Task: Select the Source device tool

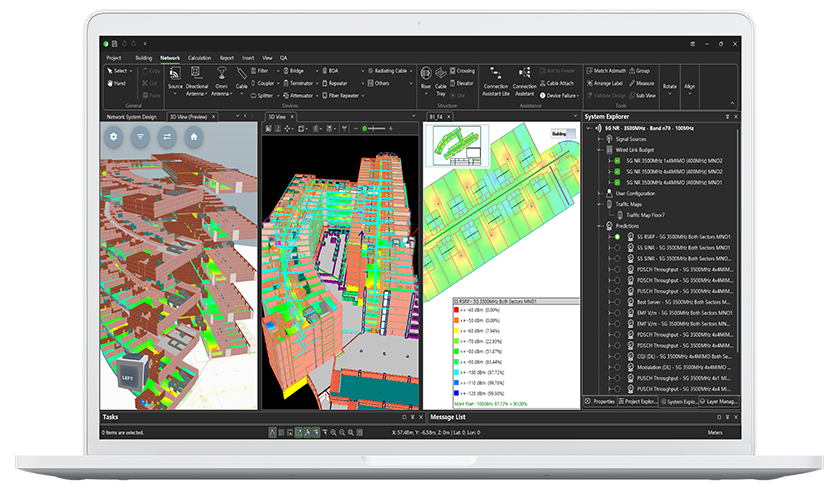Action: pyautogui.click(x=175, y=80)
